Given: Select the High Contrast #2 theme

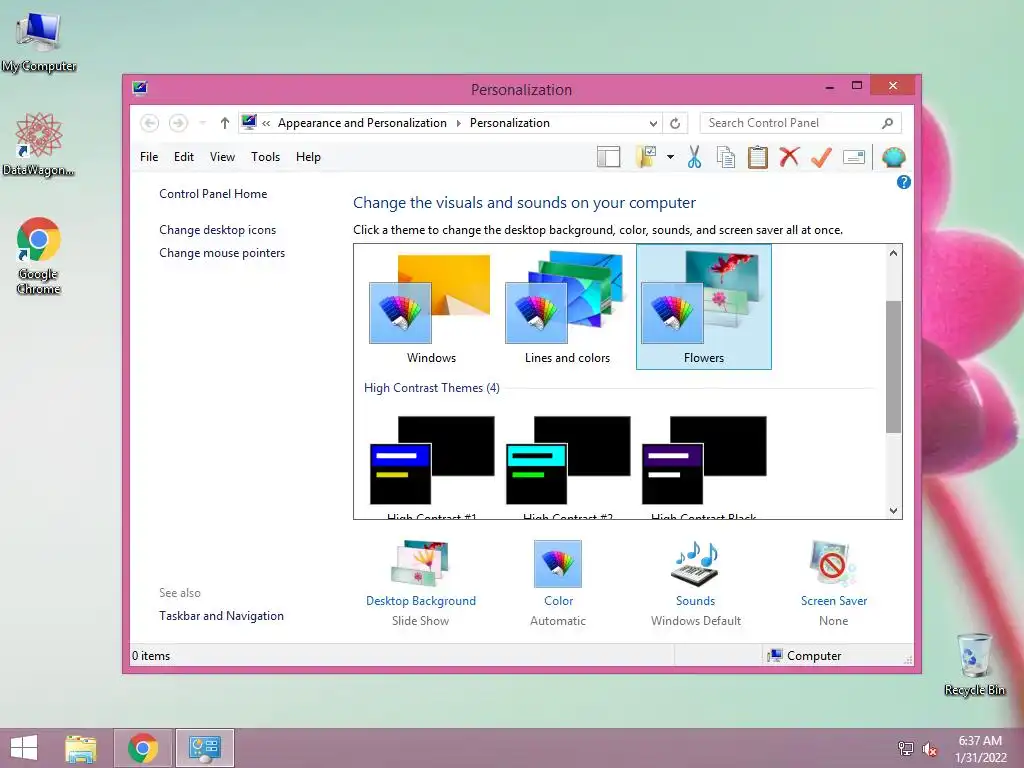Looking at the screenshot, I should pyautogui.click(x=568, y=468).
